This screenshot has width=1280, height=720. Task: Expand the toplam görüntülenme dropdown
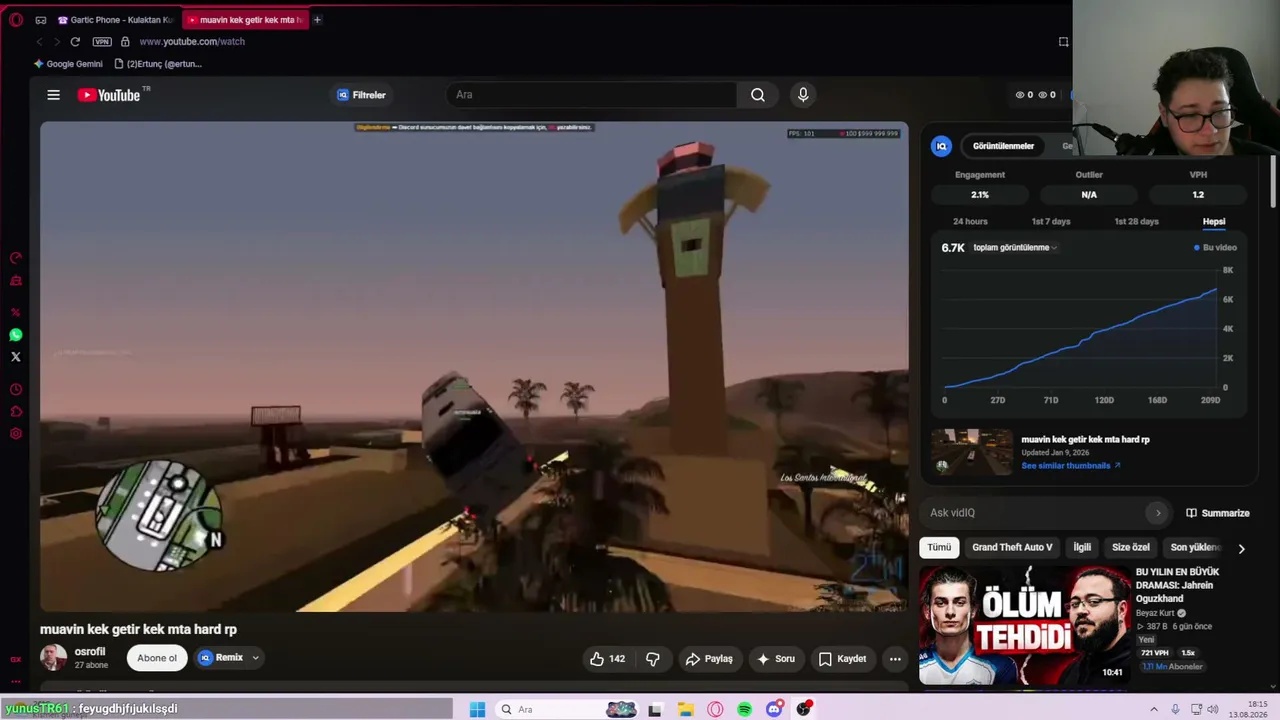point(1015,248)
